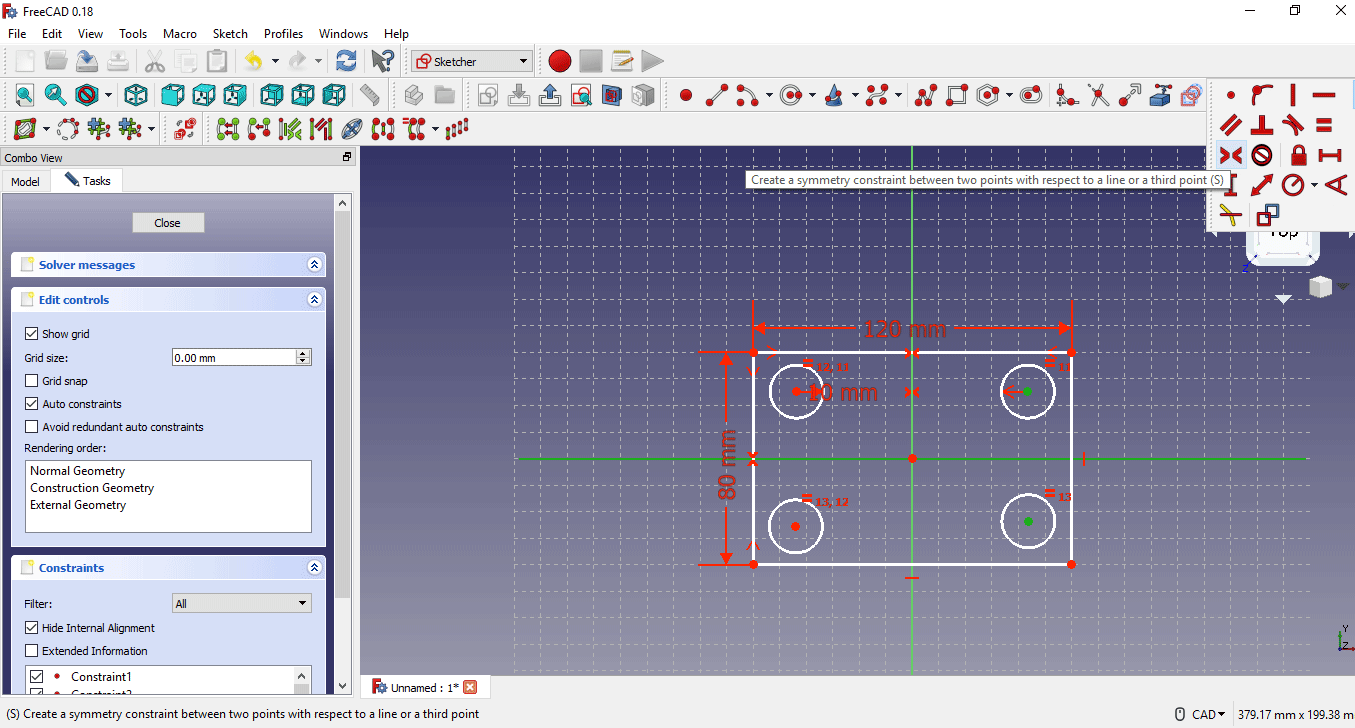Select Normal Geometry in rendering order
Image resolution: width=1355 pixels, height=728 pixels.
click(x=78, y=471)
